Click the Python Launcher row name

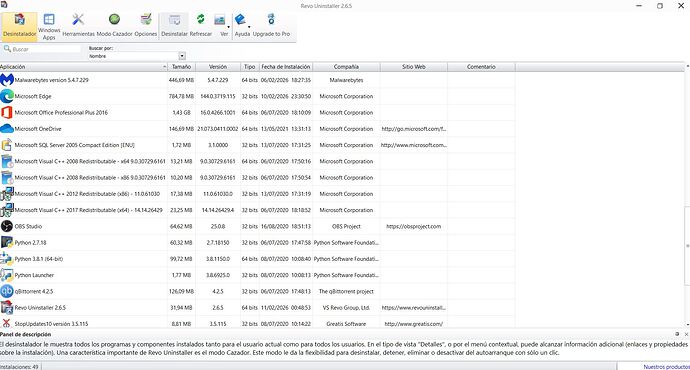[34, 275]
